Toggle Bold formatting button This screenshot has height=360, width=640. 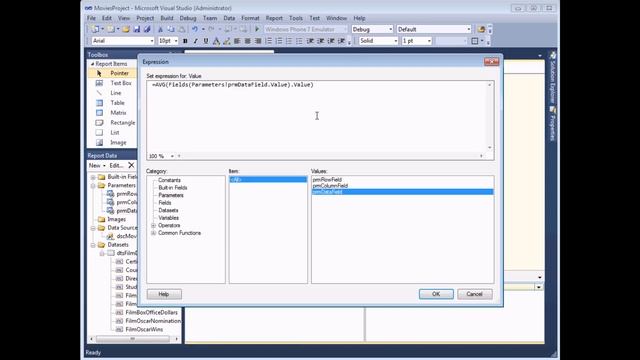pos(185,41)
